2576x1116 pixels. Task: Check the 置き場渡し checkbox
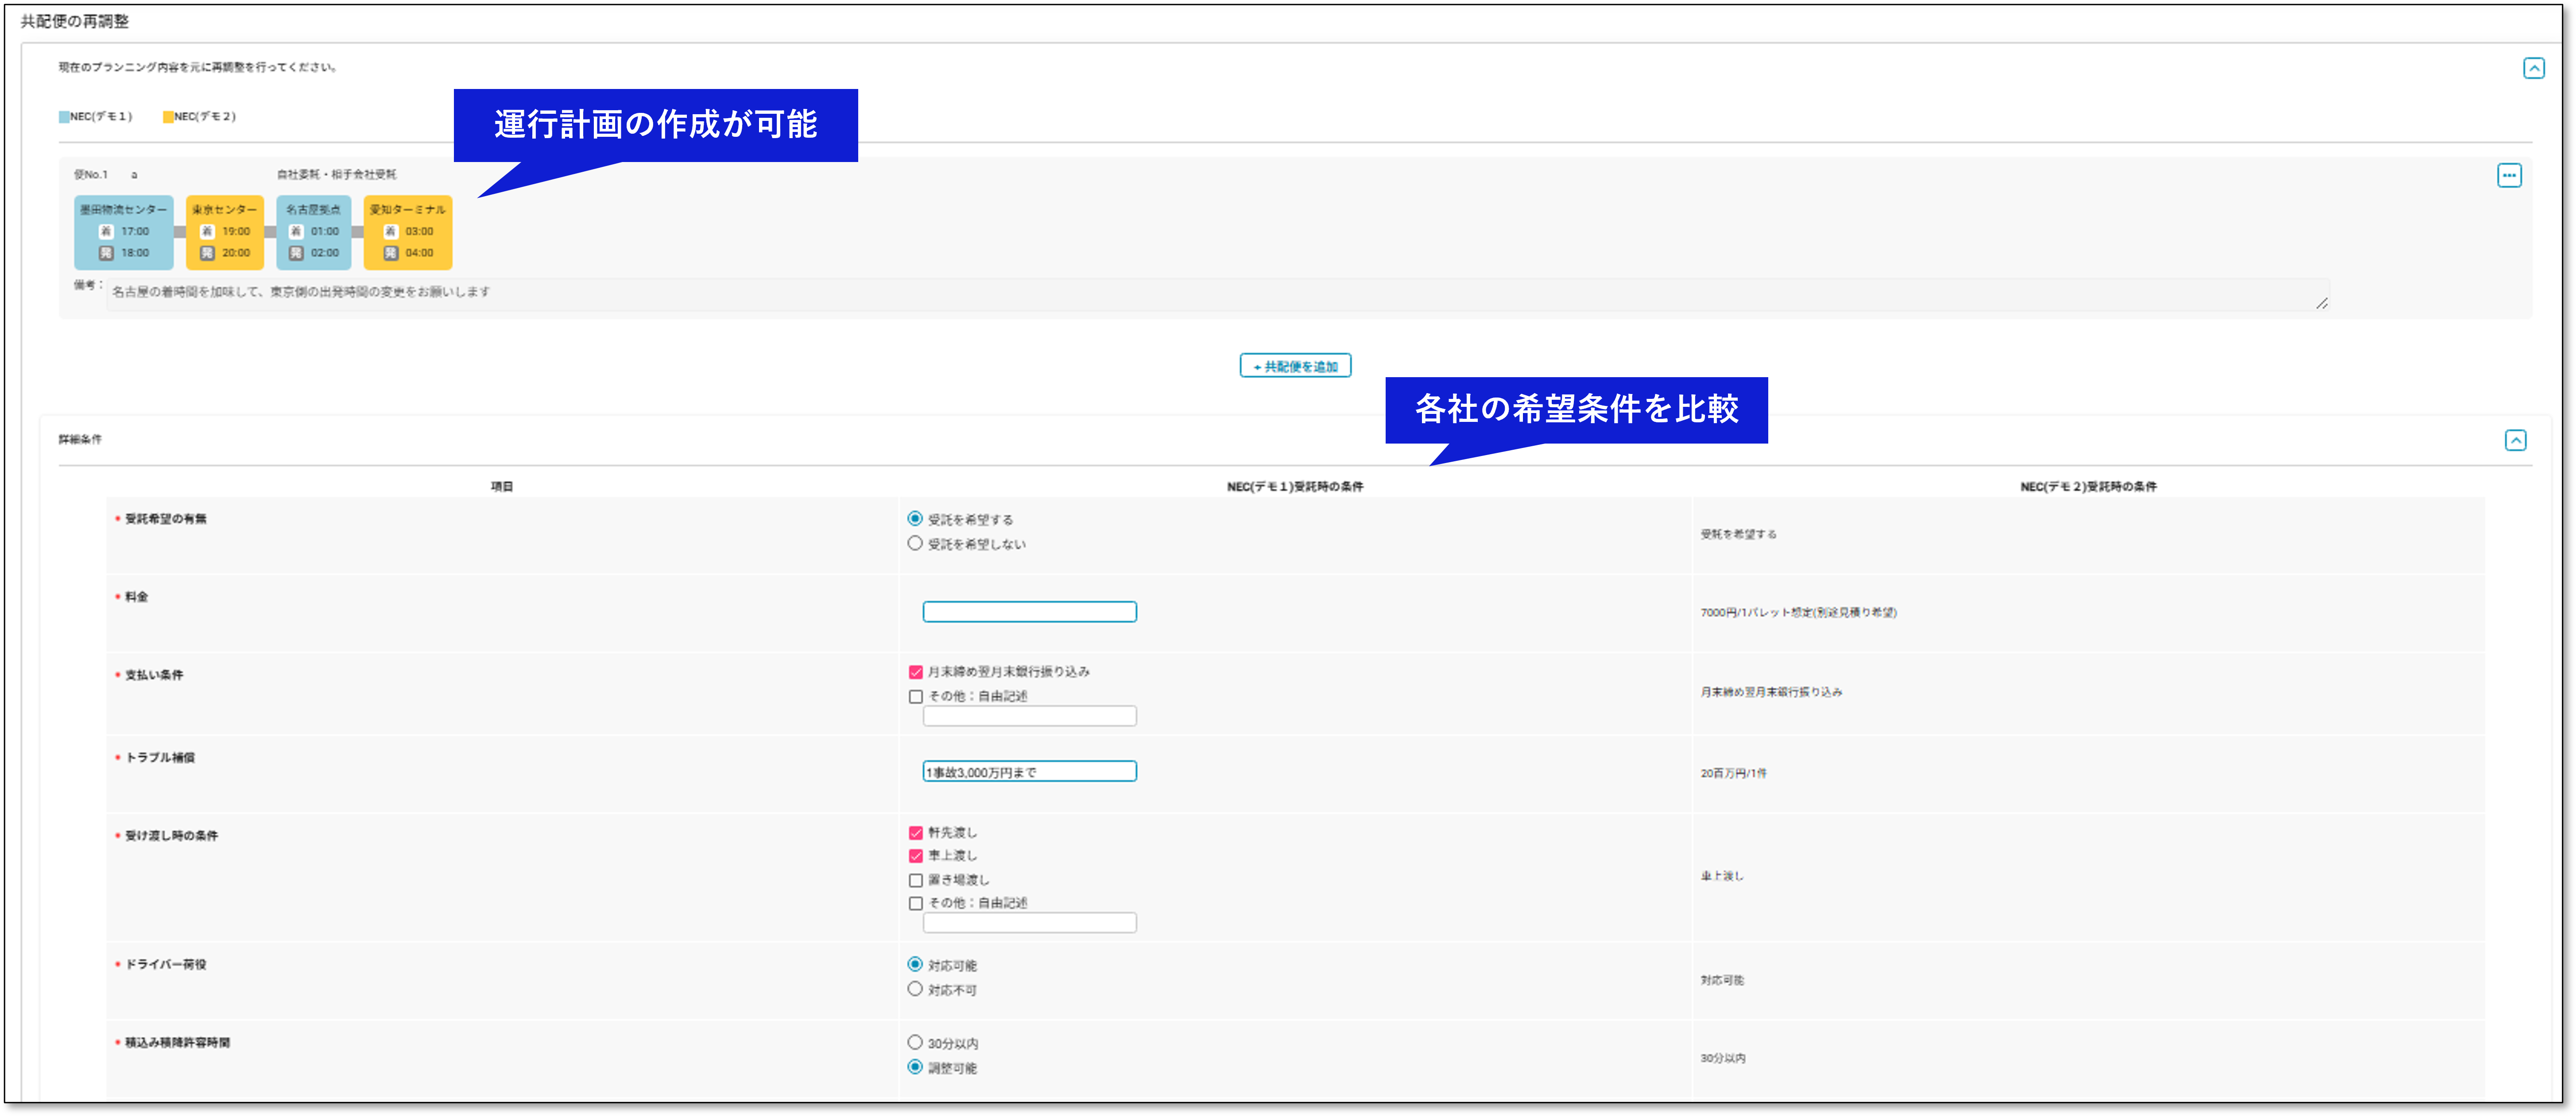click(915, 880)
